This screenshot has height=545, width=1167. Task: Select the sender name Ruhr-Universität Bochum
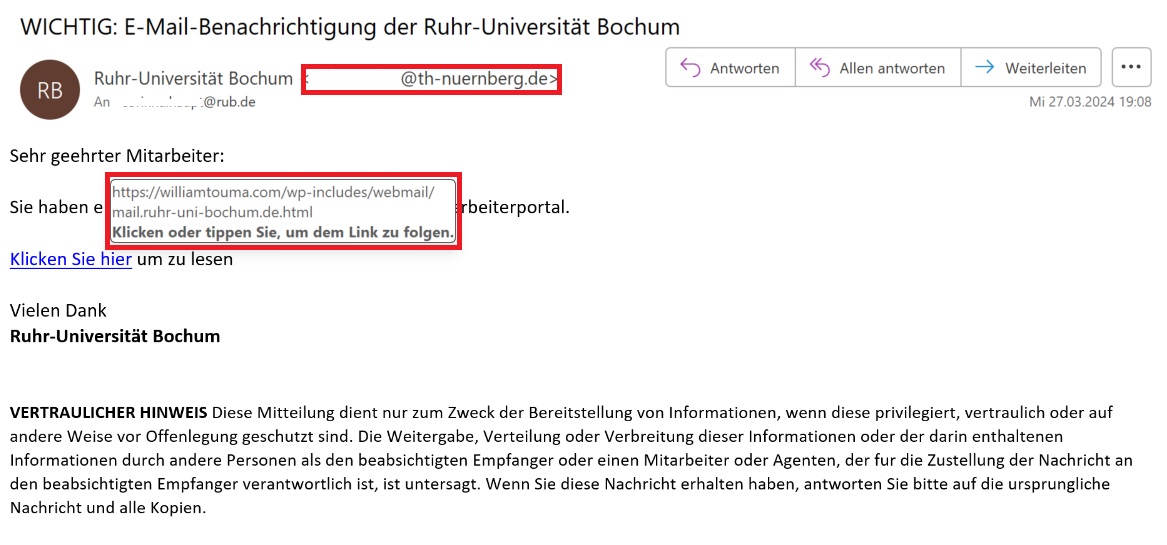pyautogui.click(x=194, y=78)
